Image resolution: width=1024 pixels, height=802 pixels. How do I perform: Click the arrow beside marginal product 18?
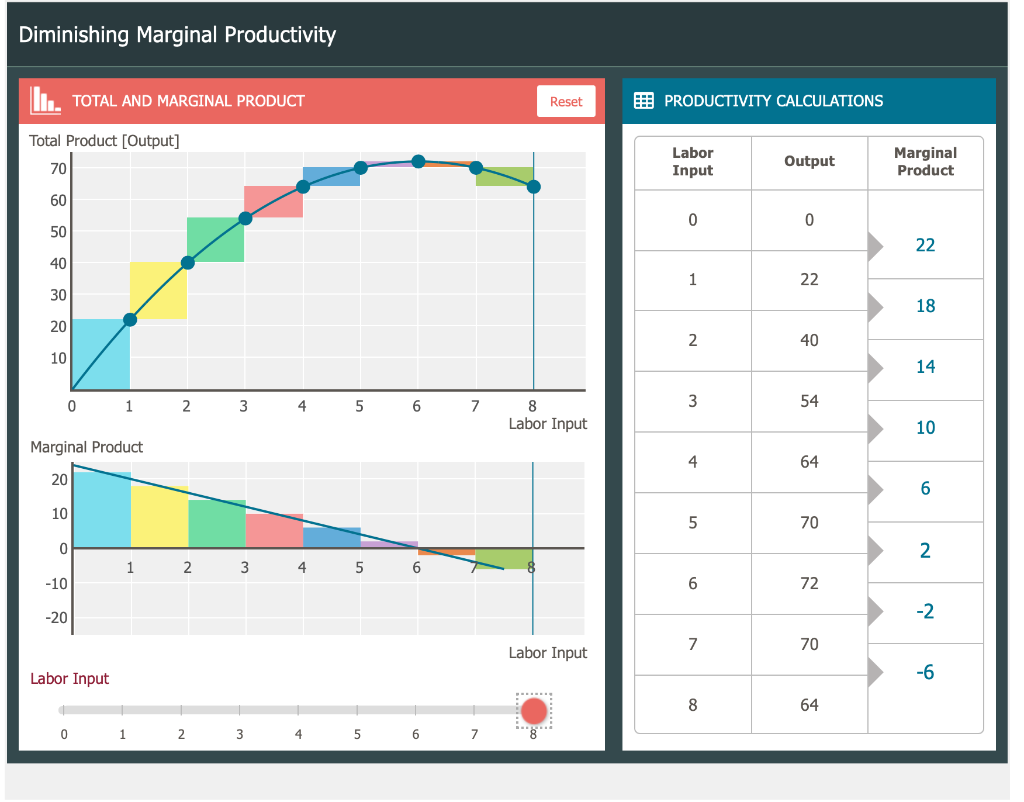point(875,308)
